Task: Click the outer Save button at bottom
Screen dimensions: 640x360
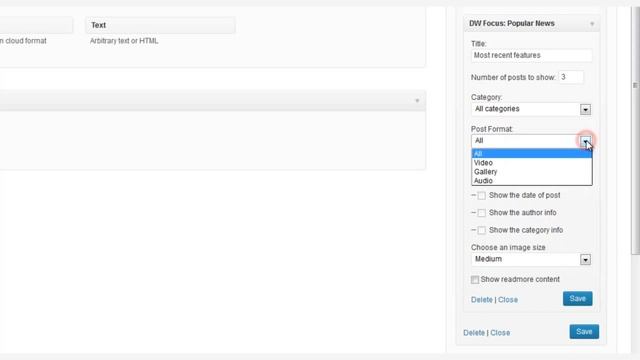Action: 584,331
